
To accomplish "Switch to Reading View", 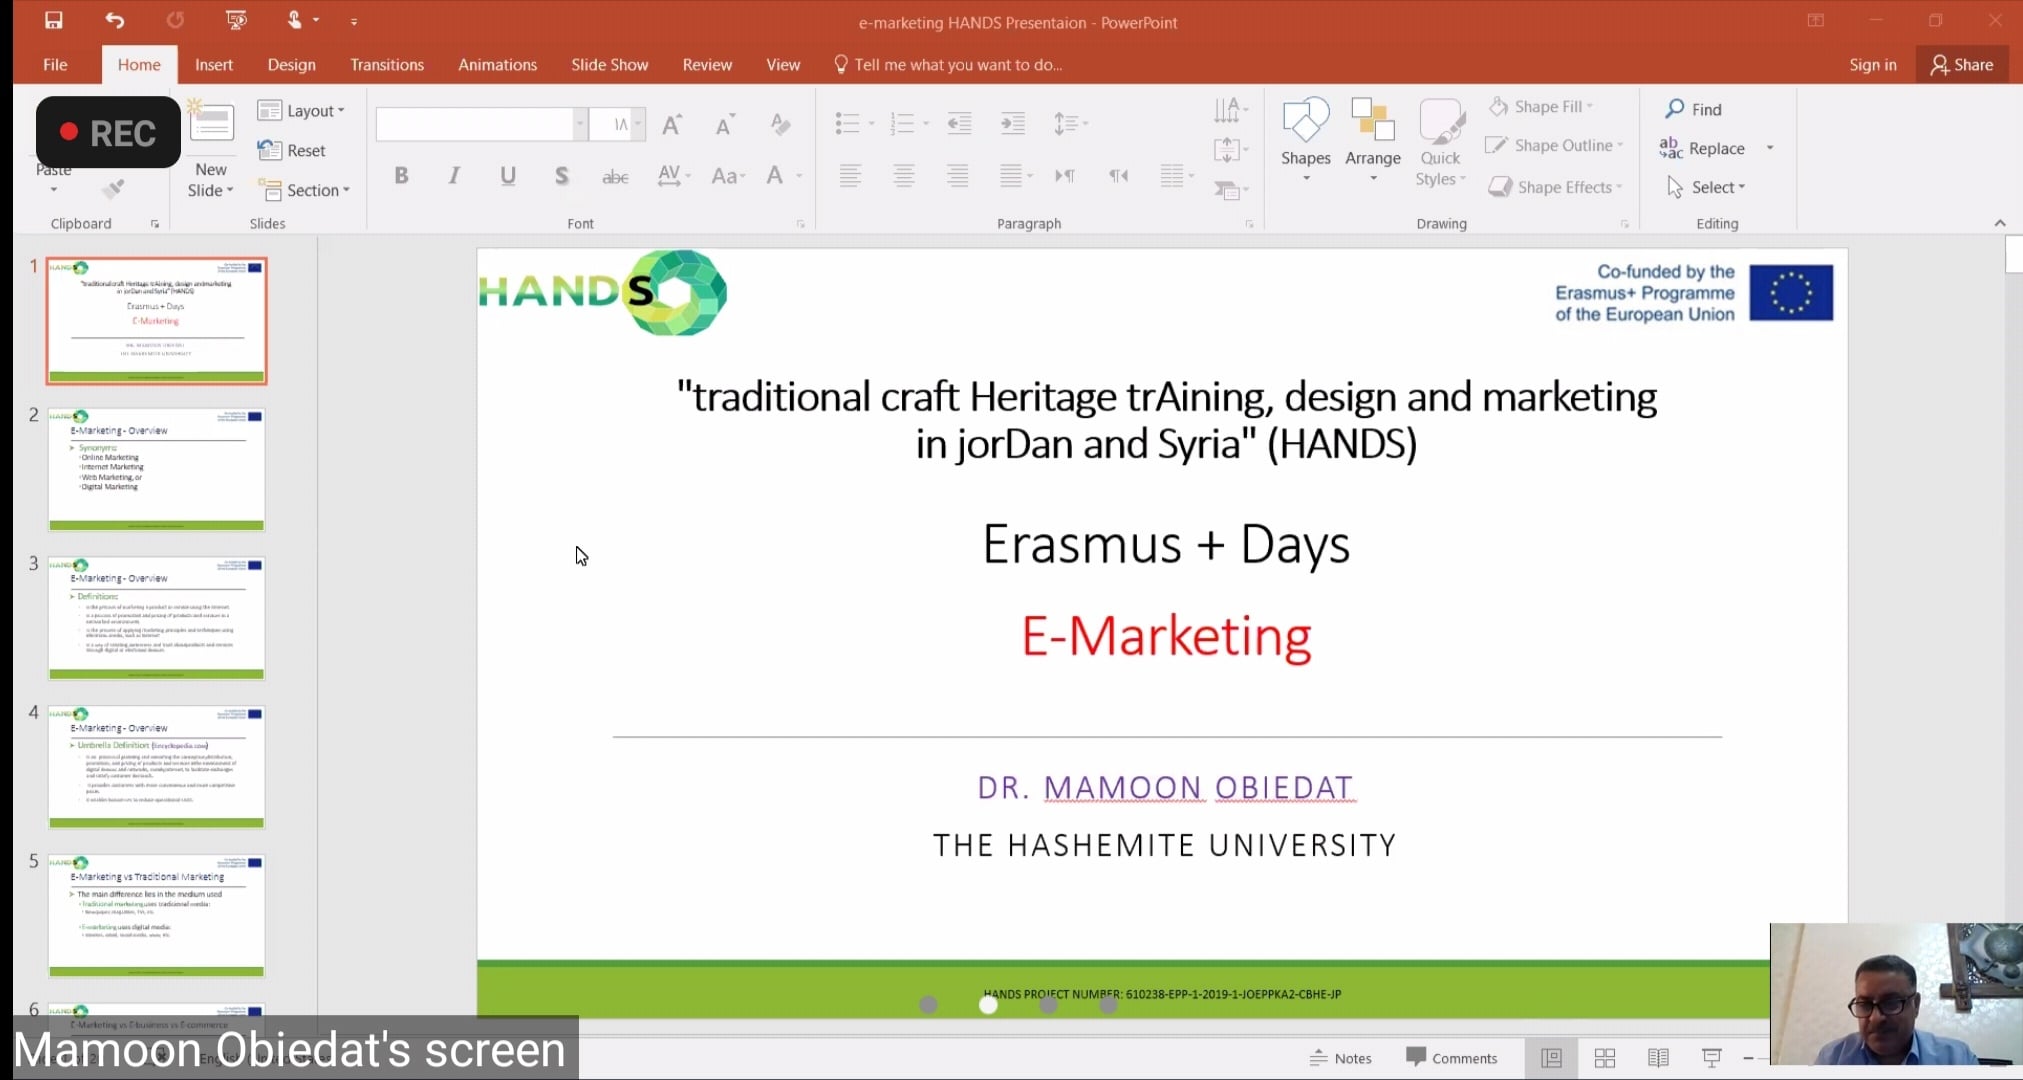I will [x=1658, y=1058].
